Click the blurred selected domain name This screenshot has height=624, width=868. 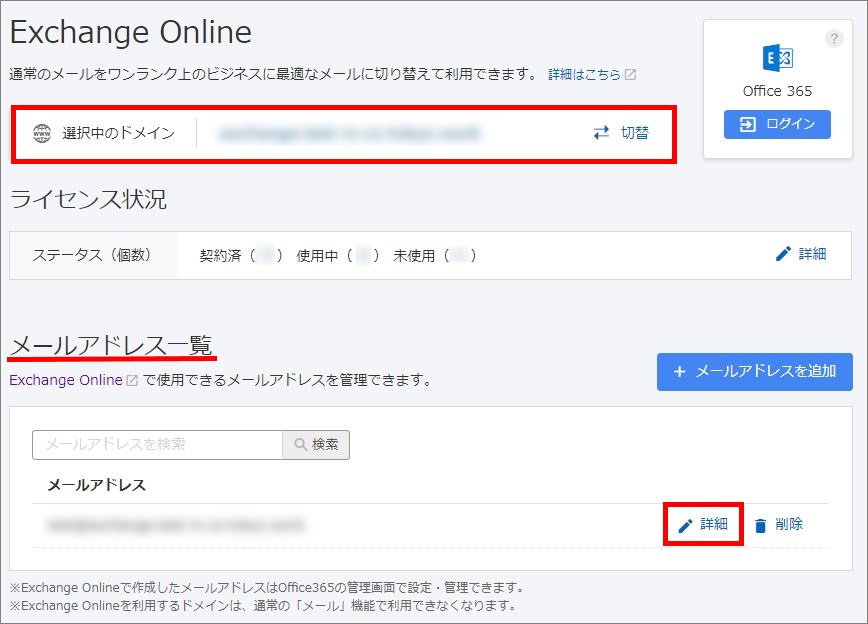[x=349, y=133]
